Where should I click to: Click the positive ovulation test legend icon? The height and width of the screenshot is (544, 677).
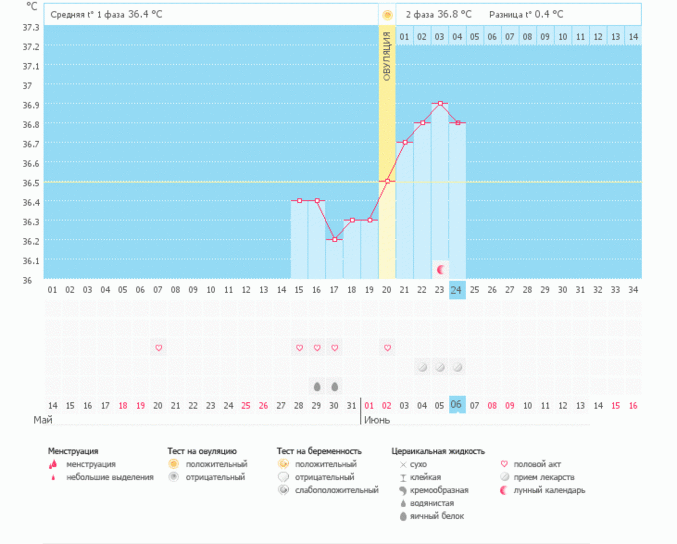pyautogui.click(x=173, y=464)
